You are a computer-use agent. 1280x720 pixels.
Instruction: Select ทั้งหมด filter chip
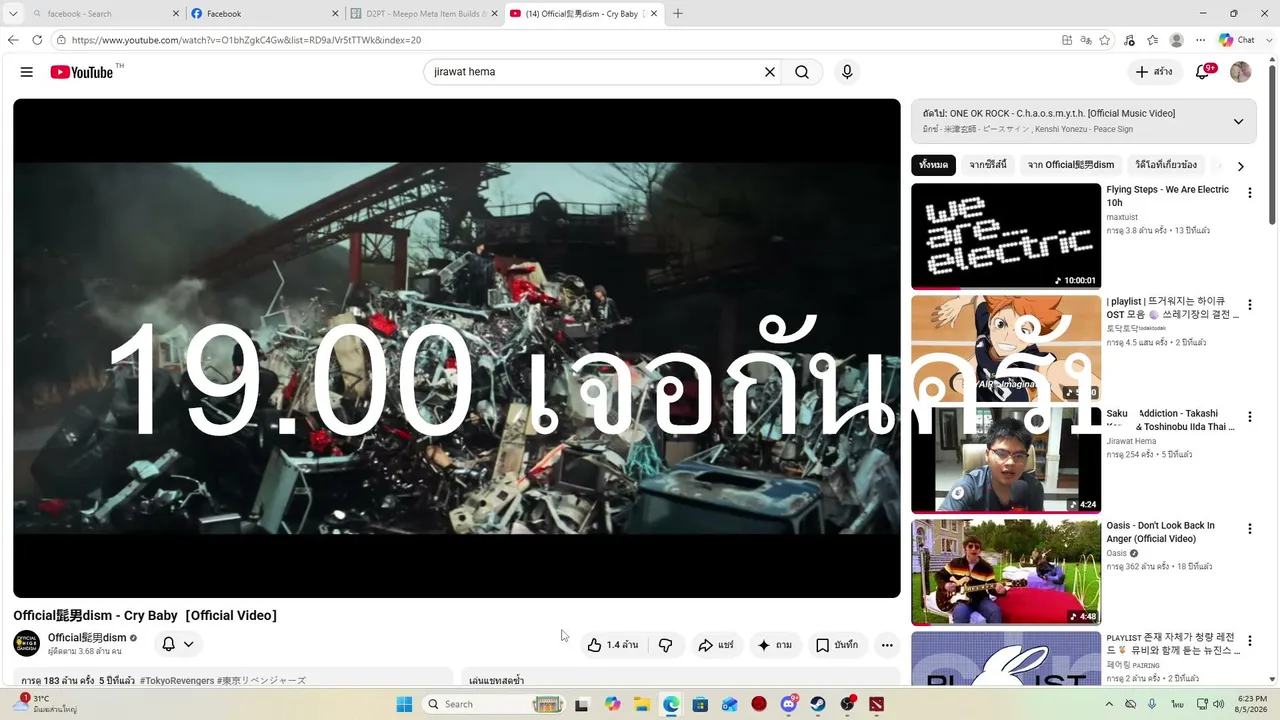click(x=933, y=165)
